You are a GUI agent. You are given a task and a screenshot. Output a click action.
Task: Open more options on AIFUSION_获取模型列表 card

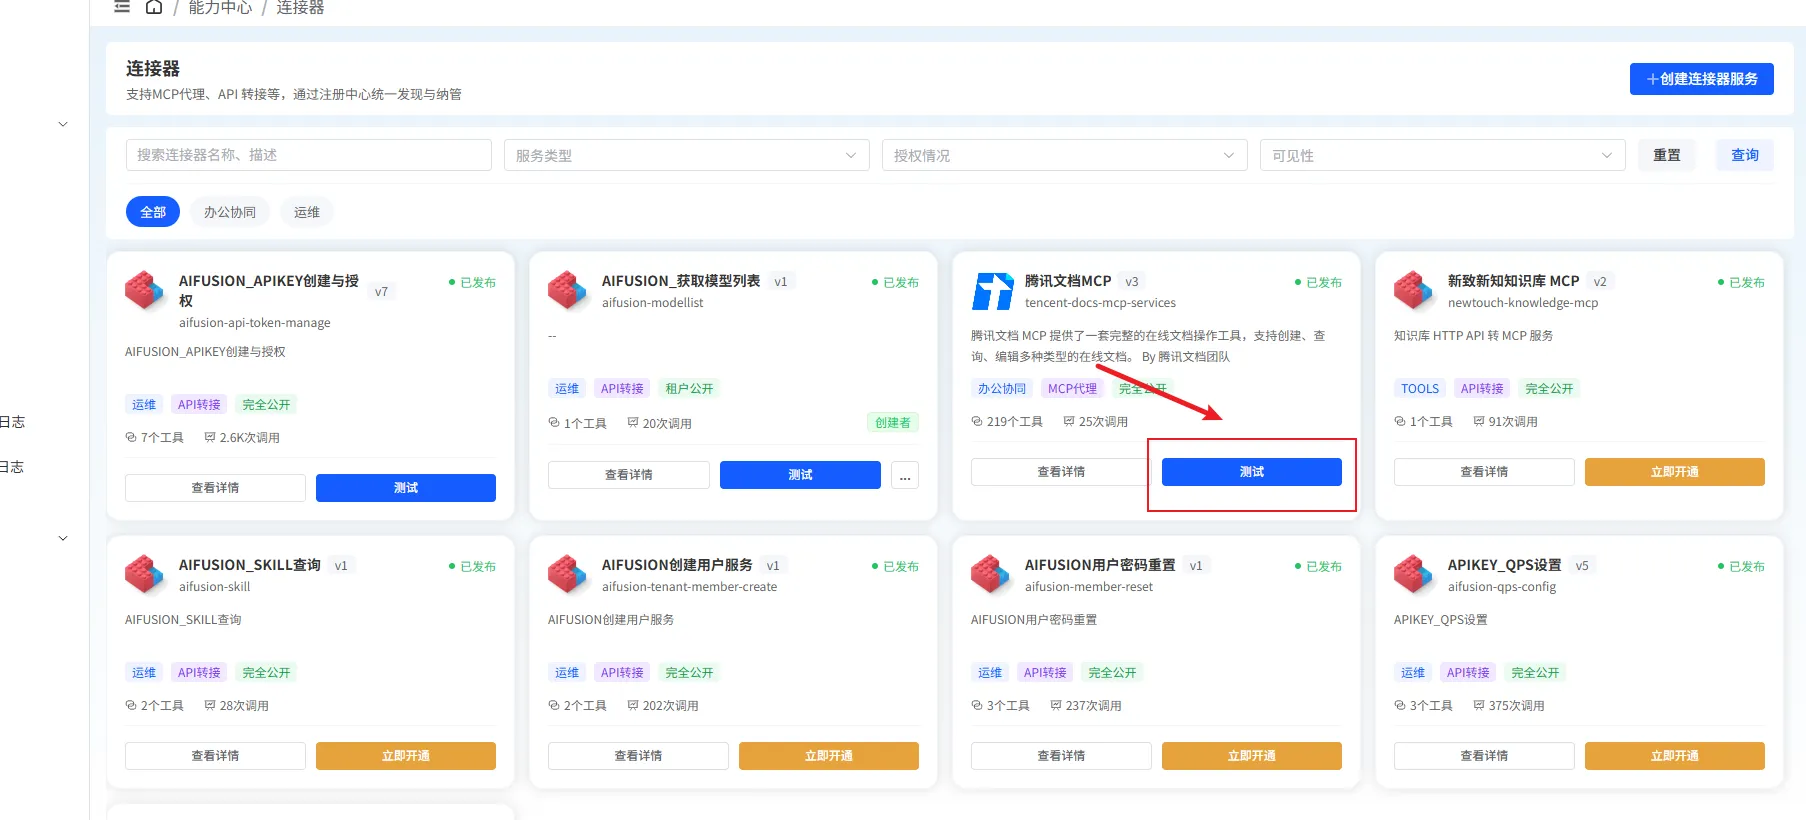tap(905, 475)
